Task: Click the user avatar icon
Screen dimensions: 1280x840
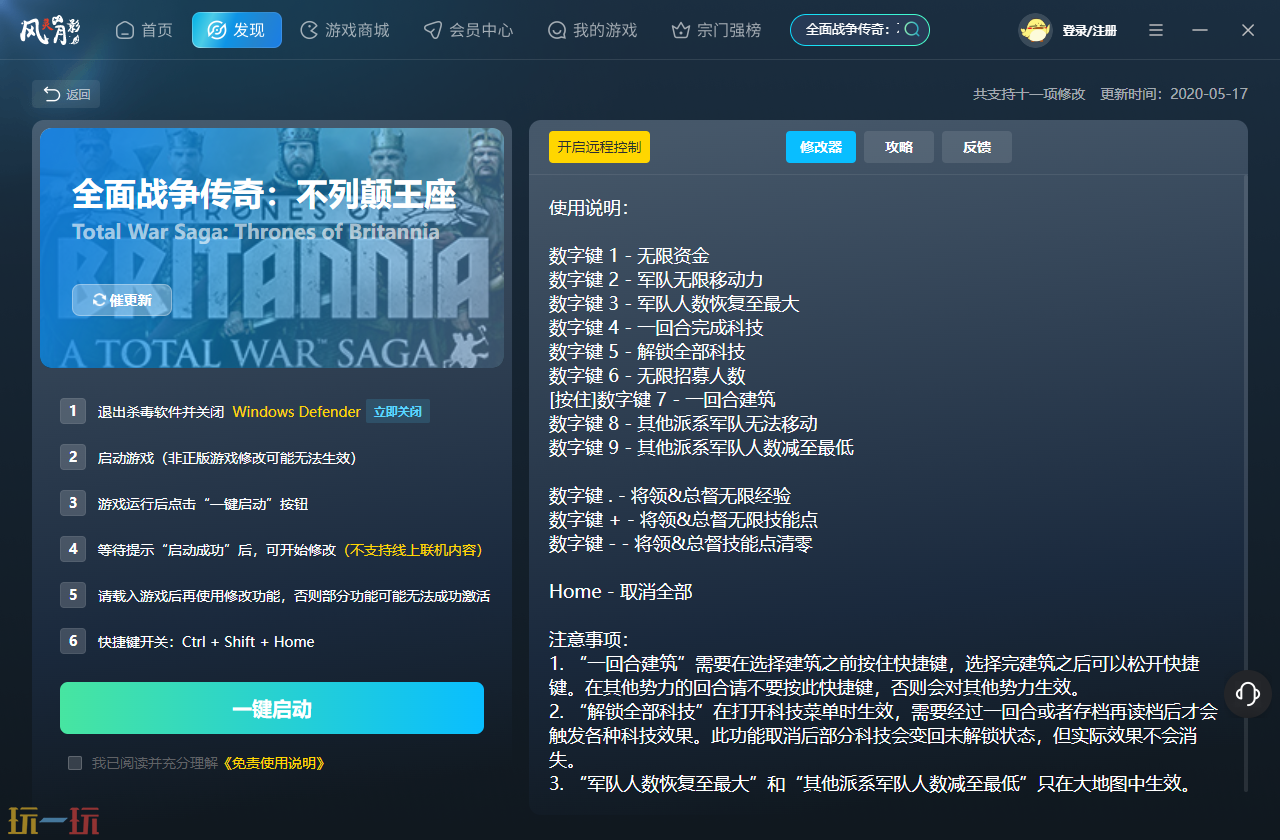Action: [1036, 30]
